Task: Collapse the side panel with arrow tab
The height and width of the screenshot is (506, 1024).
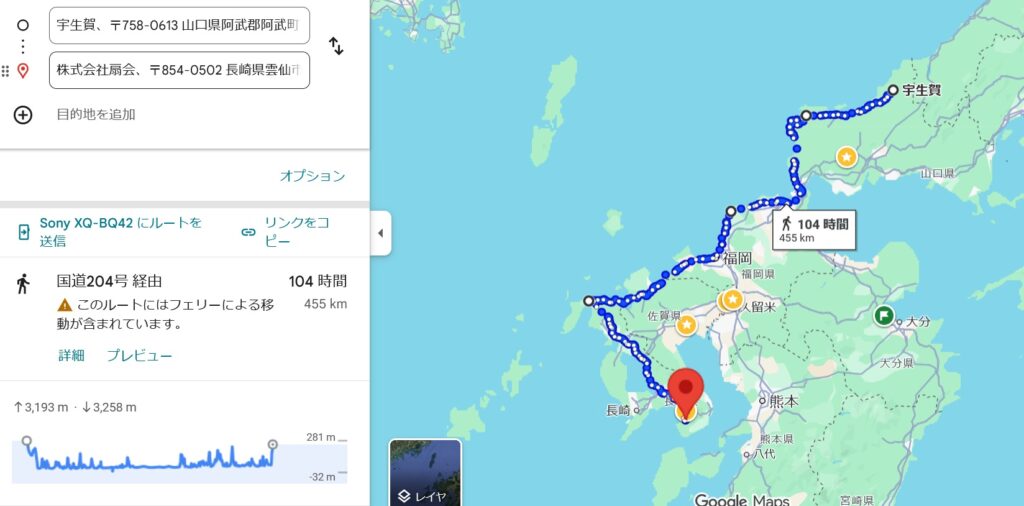Action: tap(381, 233)
